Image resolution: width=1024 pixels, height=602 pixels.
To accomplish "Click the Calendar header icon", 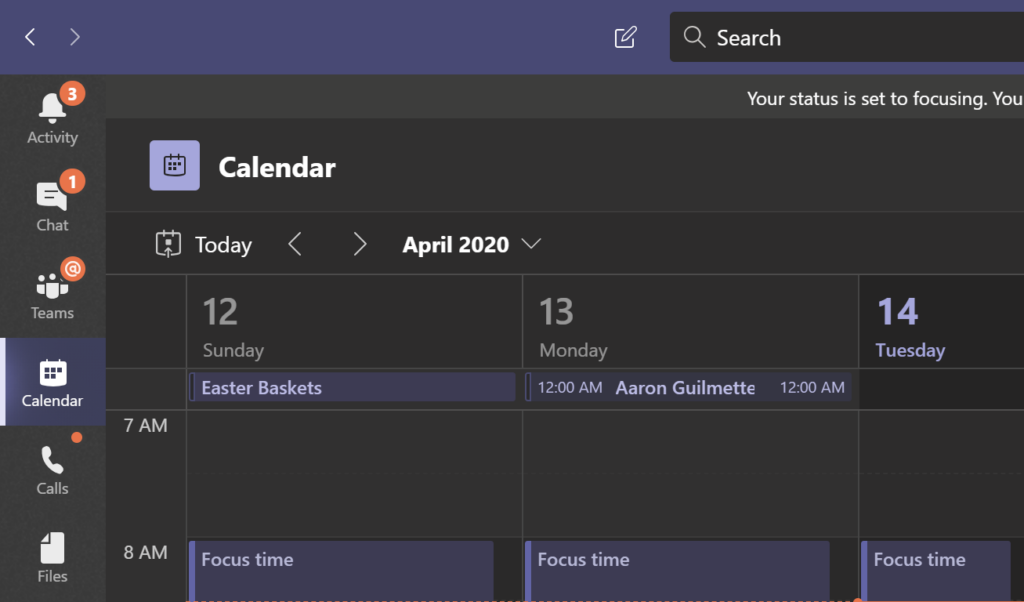I will pyautogui.click(x=174, y=165).
